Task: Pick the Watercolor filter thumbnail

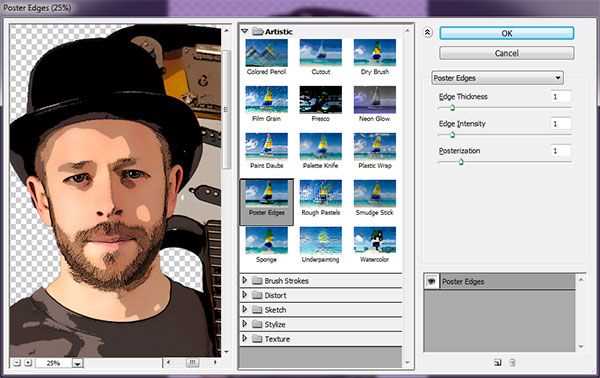Action: click(375, 240)
